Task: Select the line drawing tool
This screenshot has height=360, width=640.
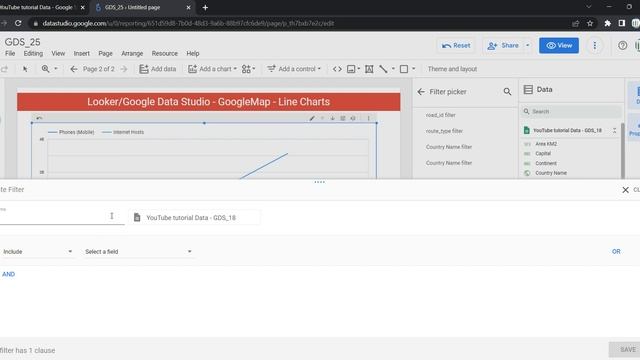Action: pos(383,69)
